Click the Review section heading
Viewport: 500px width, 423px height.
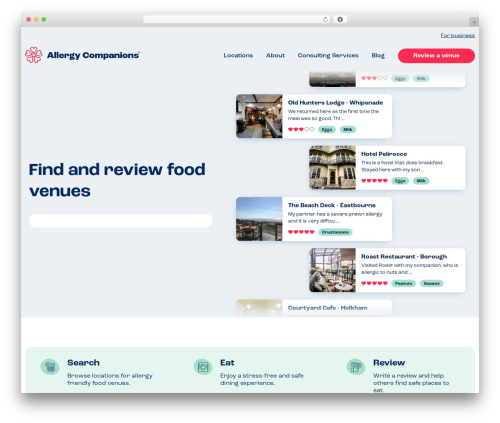point(389,363)
